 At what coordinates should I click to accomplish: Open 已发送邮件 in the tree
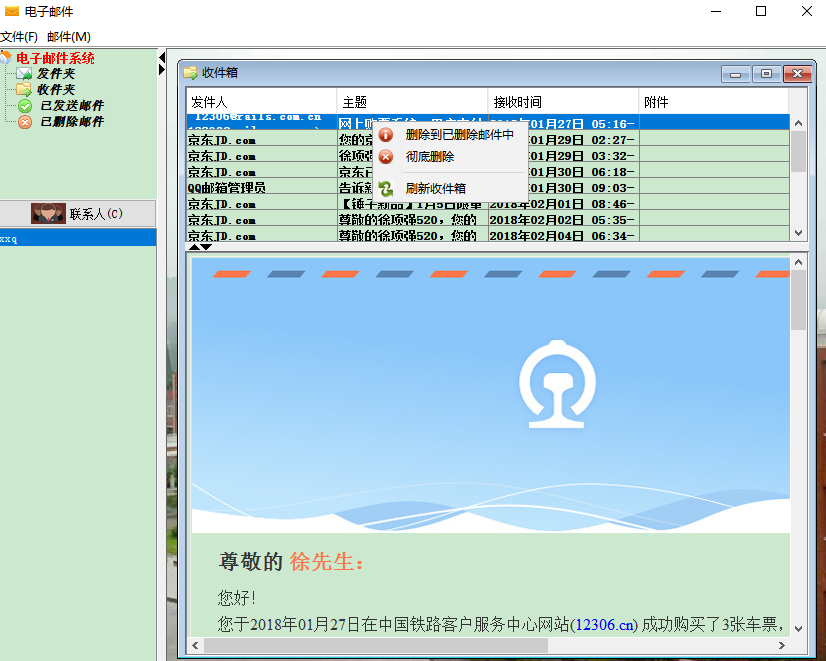click(72, 106)
